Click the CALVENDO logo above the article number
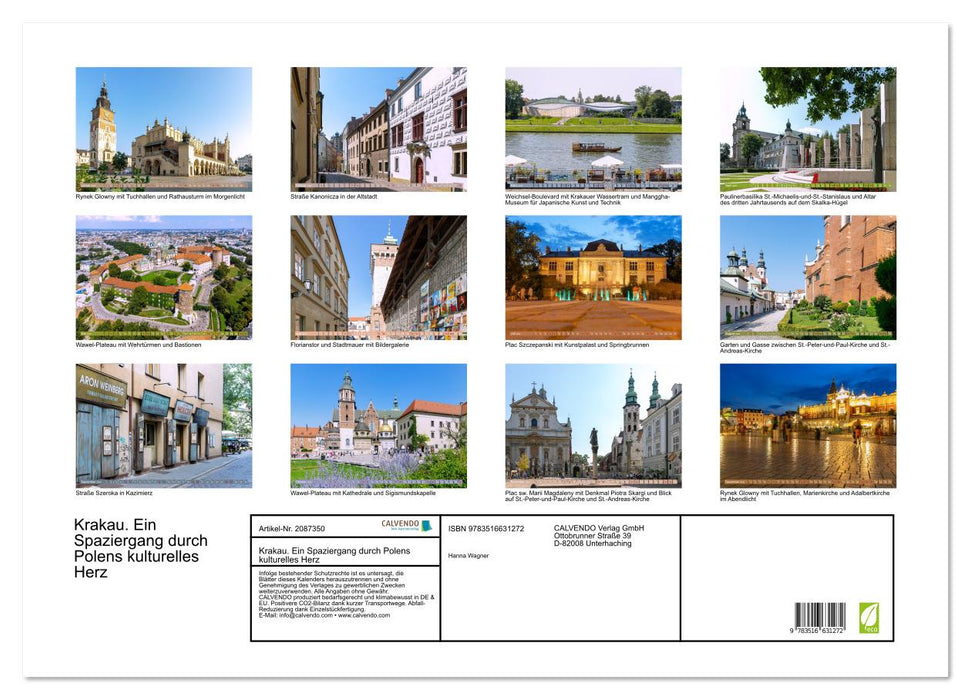The width and height of the screenshot is (971, 700). [402, 524]
